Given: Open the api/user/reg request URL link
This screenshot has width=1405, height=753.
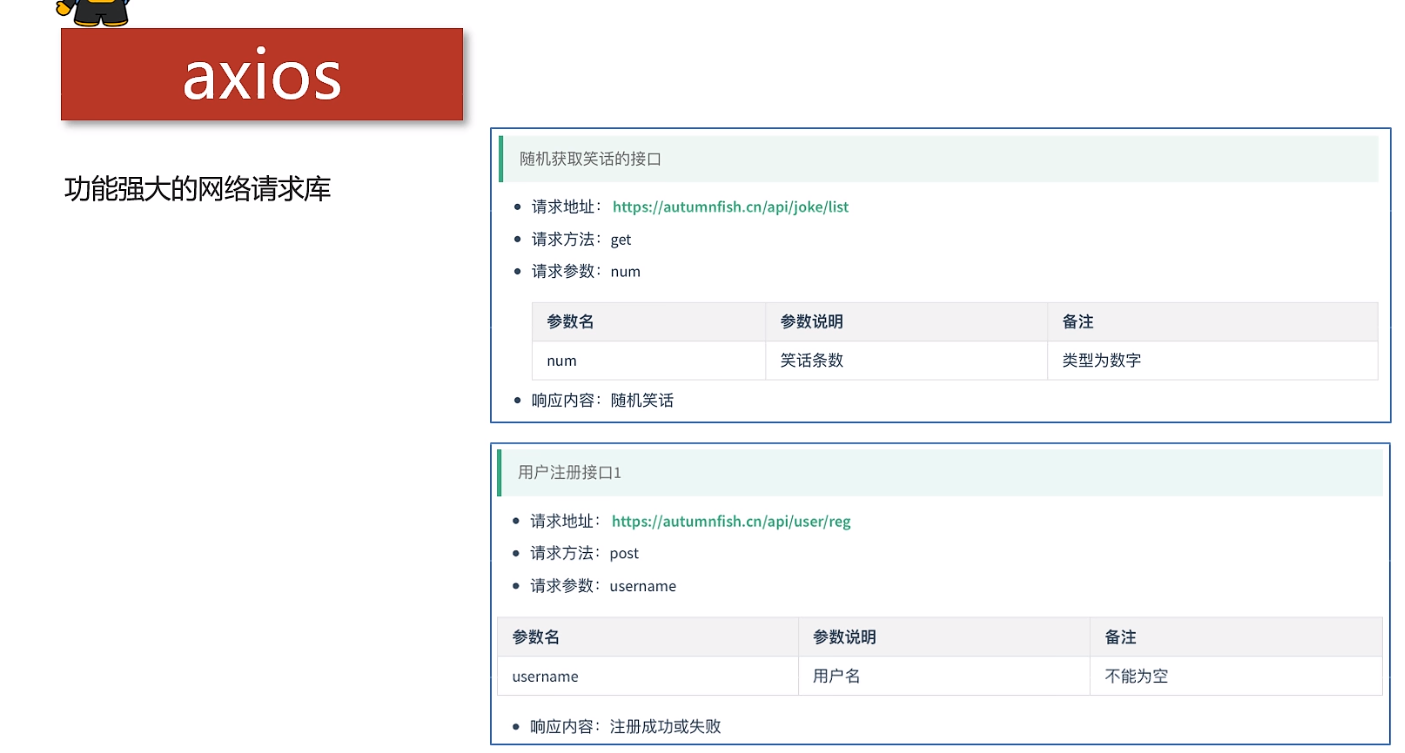Looking at the screenshot, I should pyautogui.click(x=731, y=521).
